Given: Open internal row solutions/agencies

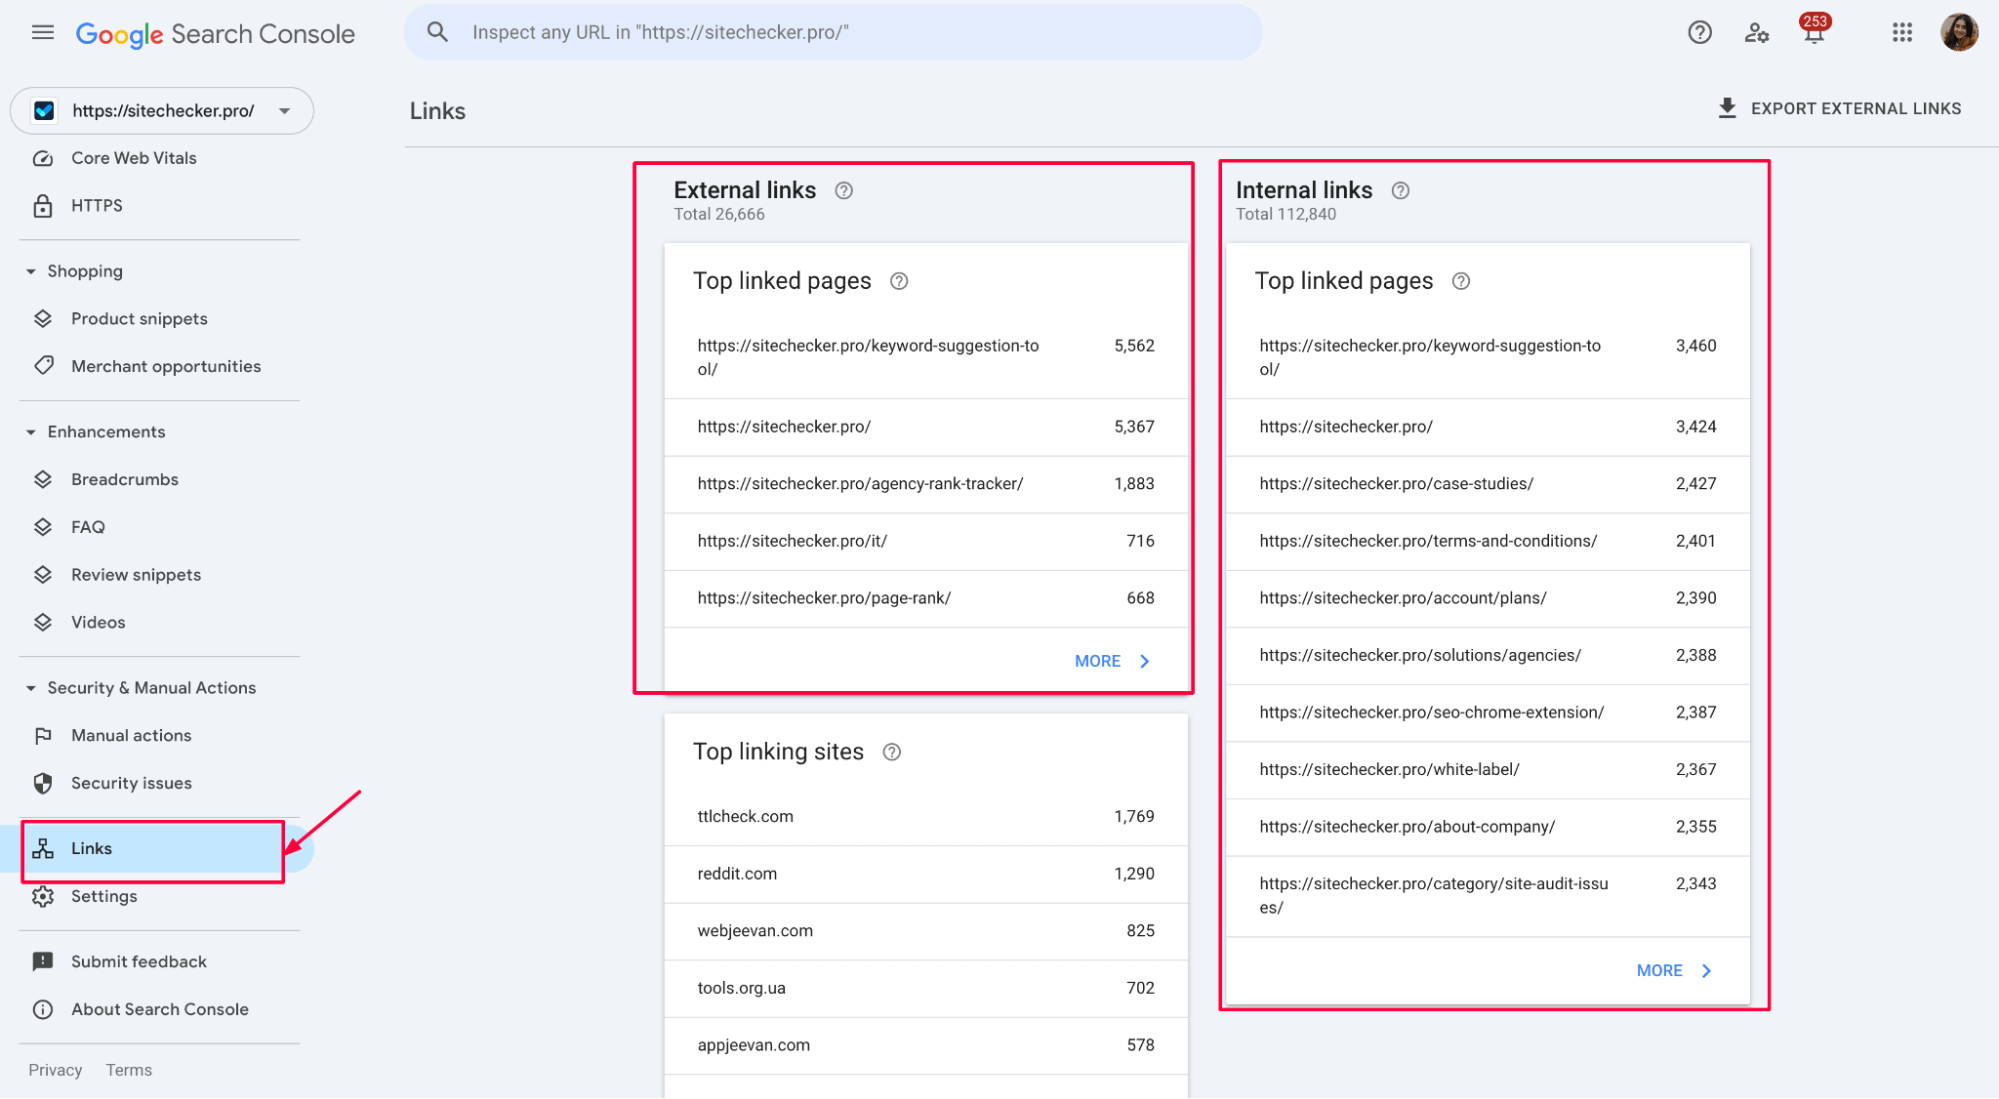Looking at the screenshot, I should [x=1488, y=655].
